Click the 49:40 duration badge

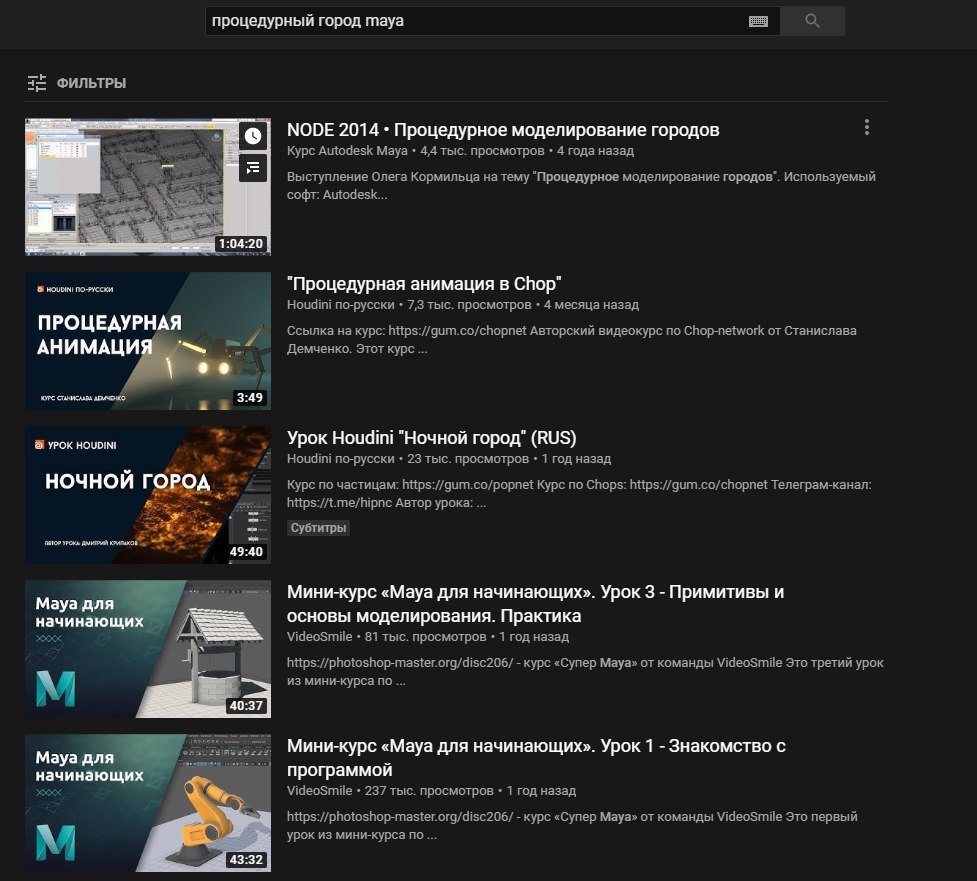coord(246,551)
